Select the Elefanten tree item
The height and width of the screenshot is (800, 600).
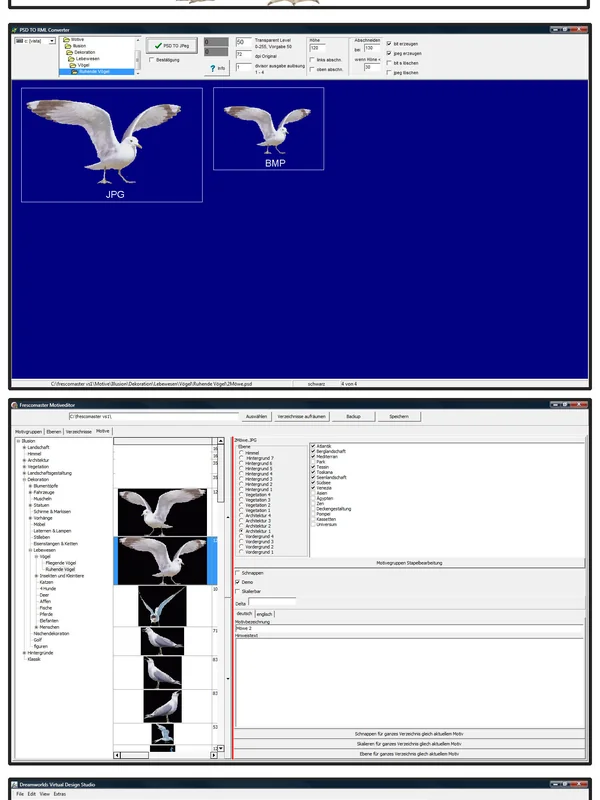pyautogui.click(x=49, y=621)
